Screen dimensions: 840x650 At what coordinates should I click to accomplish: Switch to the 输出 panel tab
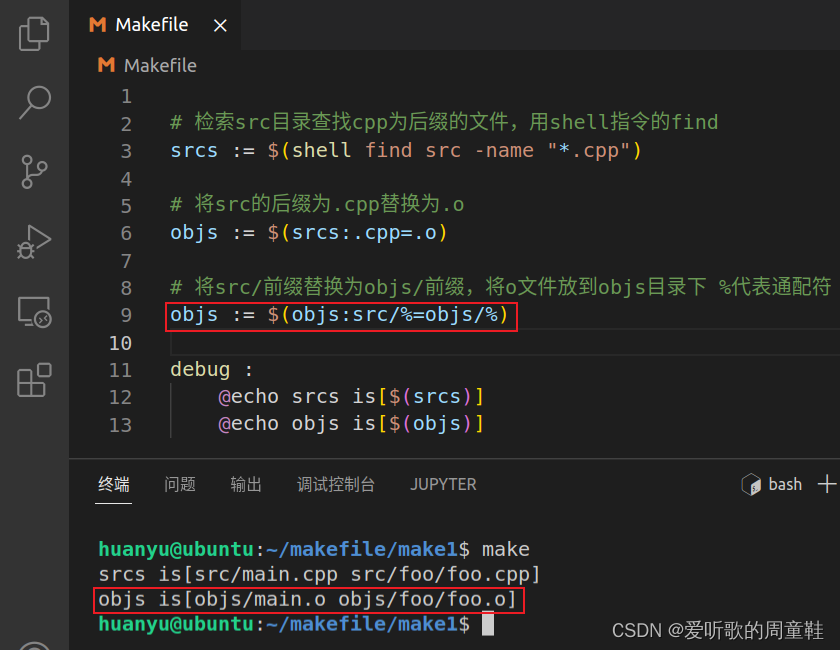pyautogui.click(x=246, y=484)
